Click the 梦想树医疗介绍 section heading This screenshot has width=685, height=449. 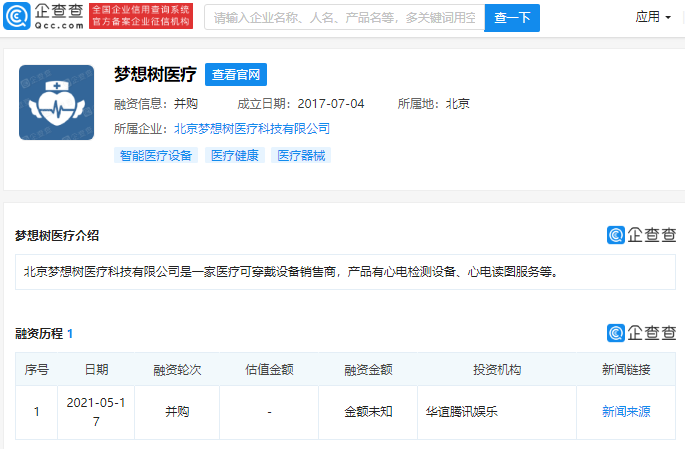[57, 236]
